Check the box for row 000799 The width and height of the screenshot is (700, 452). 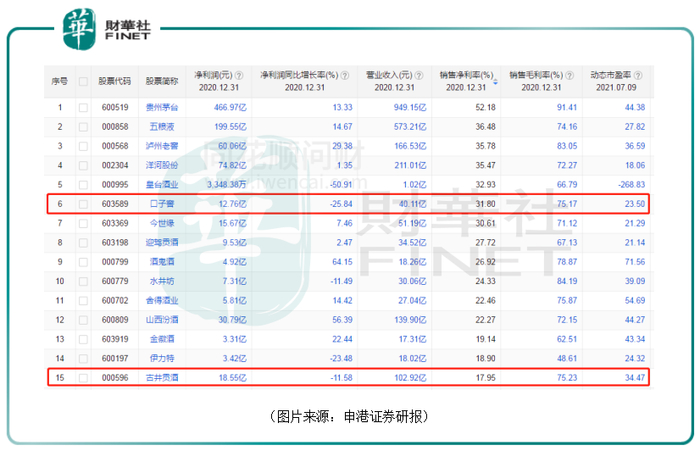coord(83,262)
